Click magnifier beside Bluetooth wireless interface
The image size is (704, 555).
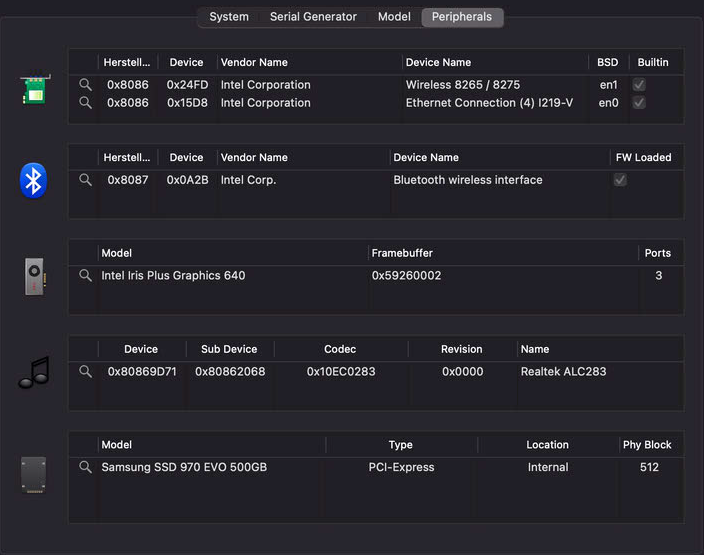(85, 180)
